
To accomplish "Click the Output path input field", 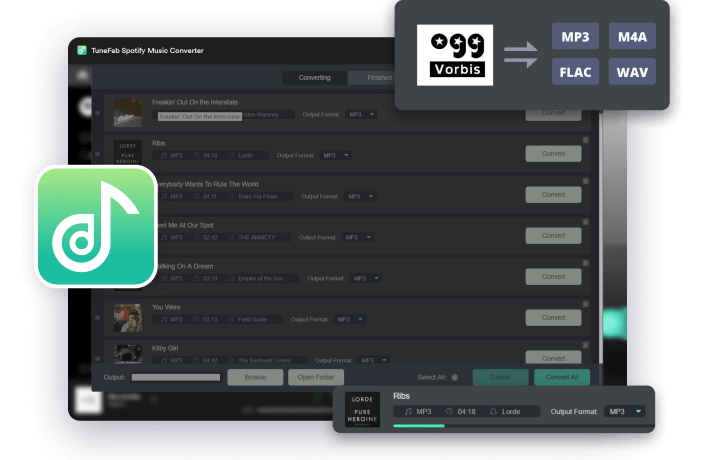I will 176,377.
